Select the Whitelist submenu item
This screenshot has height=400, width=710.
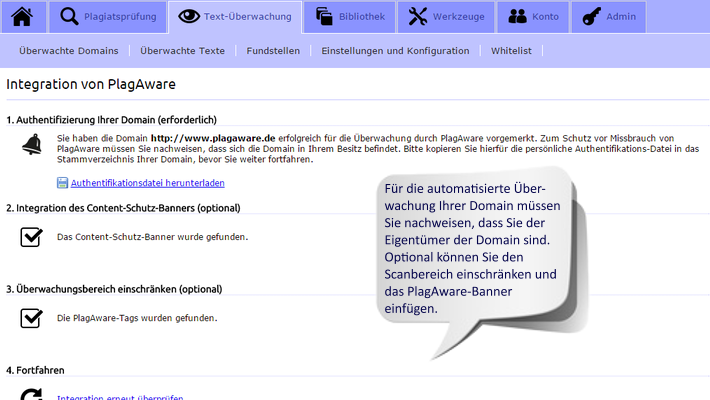511,50
